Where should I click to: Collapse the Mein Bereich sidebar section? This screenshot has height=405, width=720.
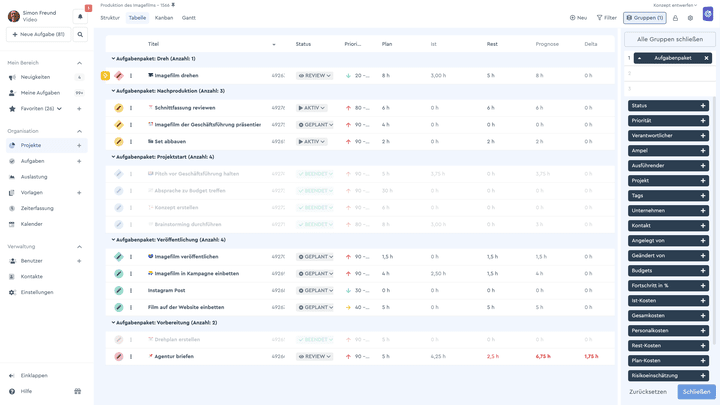tap(79, 63)
